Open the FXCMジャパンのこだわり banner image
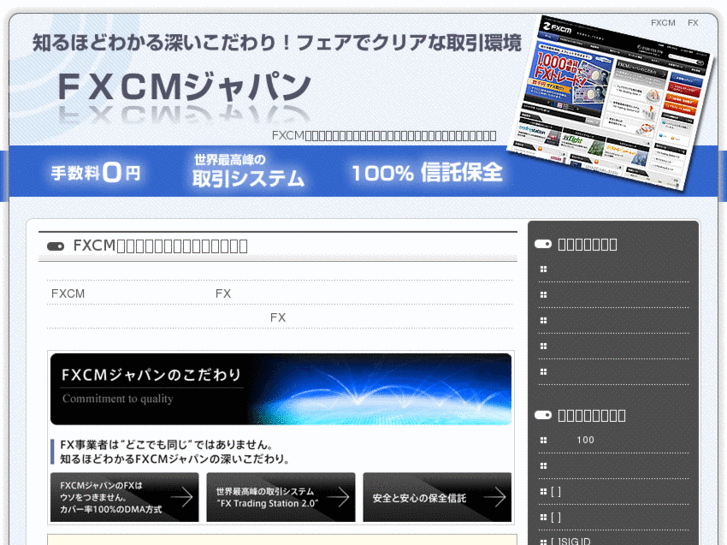This screenshot has width=727, height=545. [x=281, y=389]
